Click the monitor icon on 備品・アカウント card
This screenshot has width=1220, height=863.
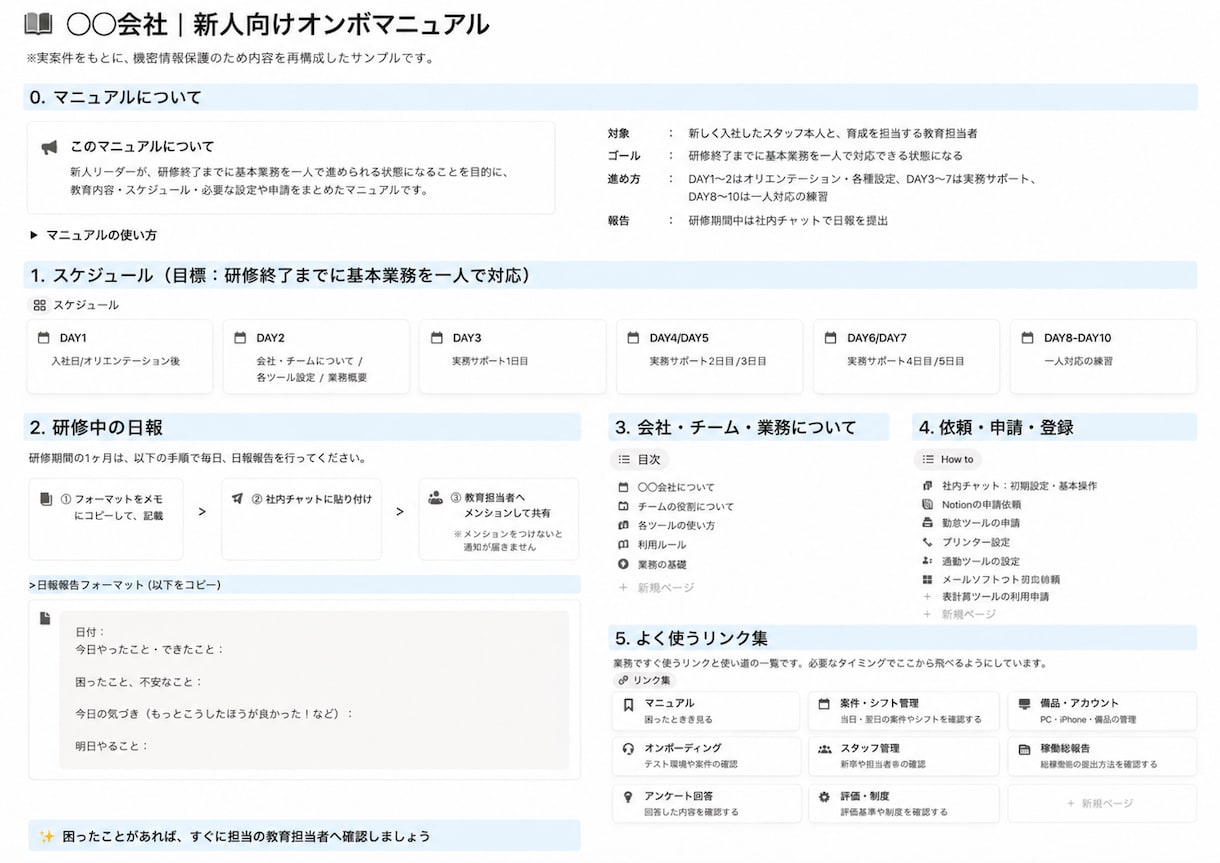1024,704
